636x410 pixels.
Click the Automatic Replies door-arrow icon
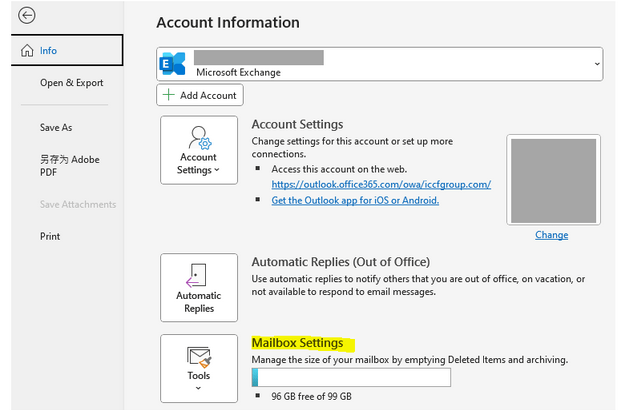coord(199,274)
